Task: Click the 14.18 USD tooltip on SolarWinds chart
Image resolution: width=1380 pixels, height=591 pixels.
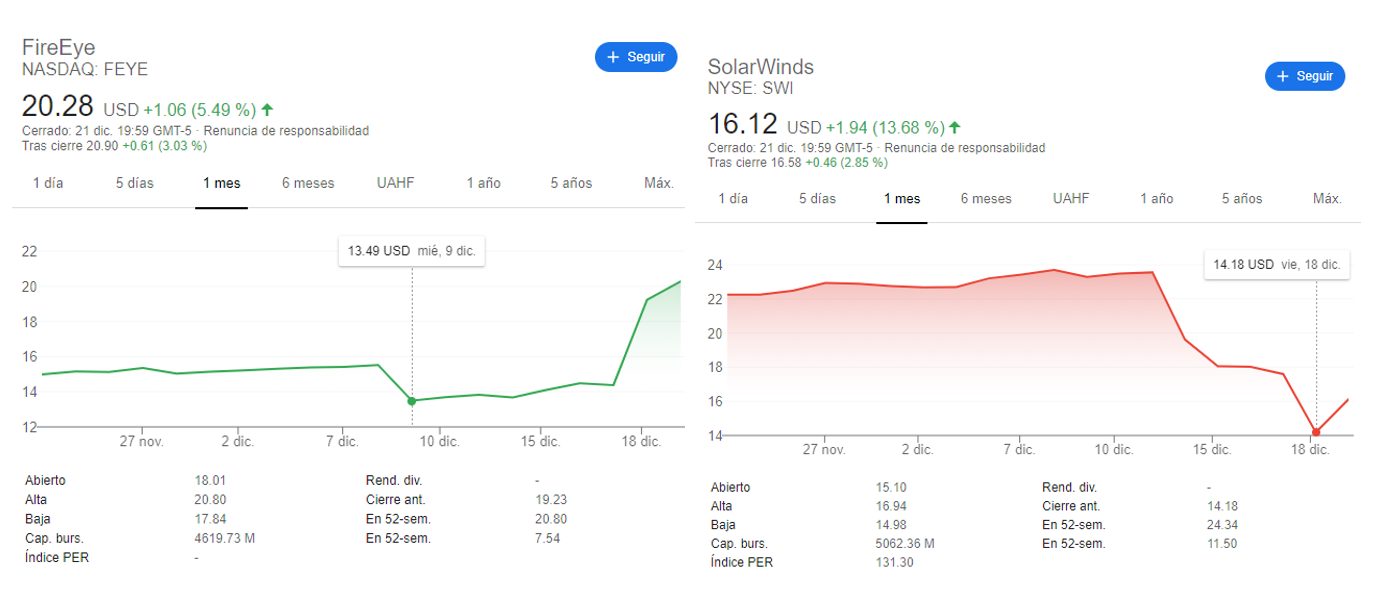Action: pyautogui.click(x=1277, y=265)
